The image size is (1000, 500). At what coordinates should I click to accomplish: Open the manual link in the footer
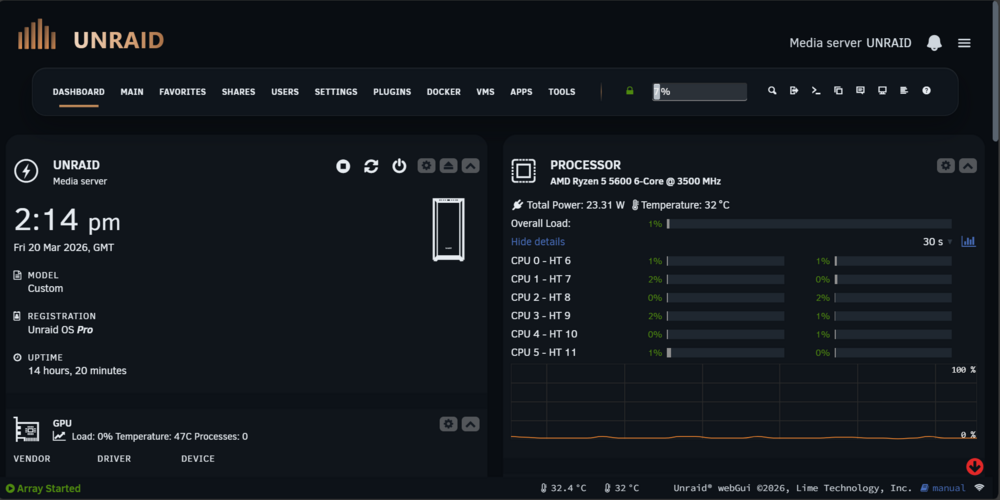tap(943, 489)
